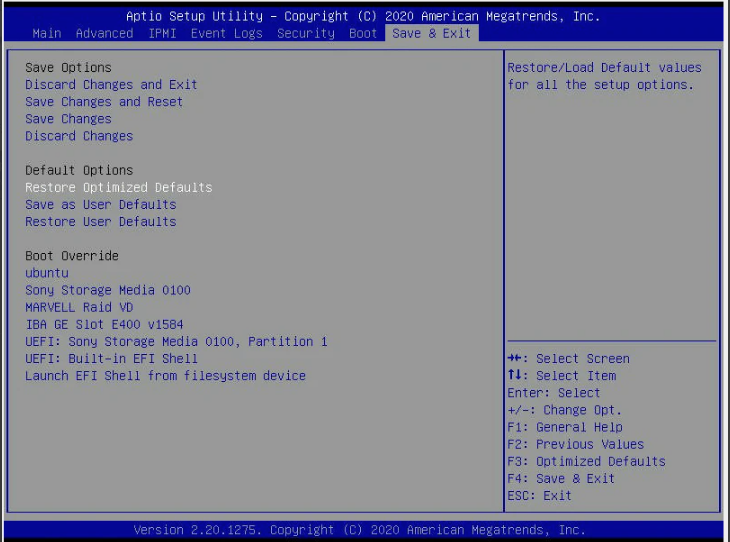
Task: Click the left-right arrows Select Screen hint
Action: [568, 359]
